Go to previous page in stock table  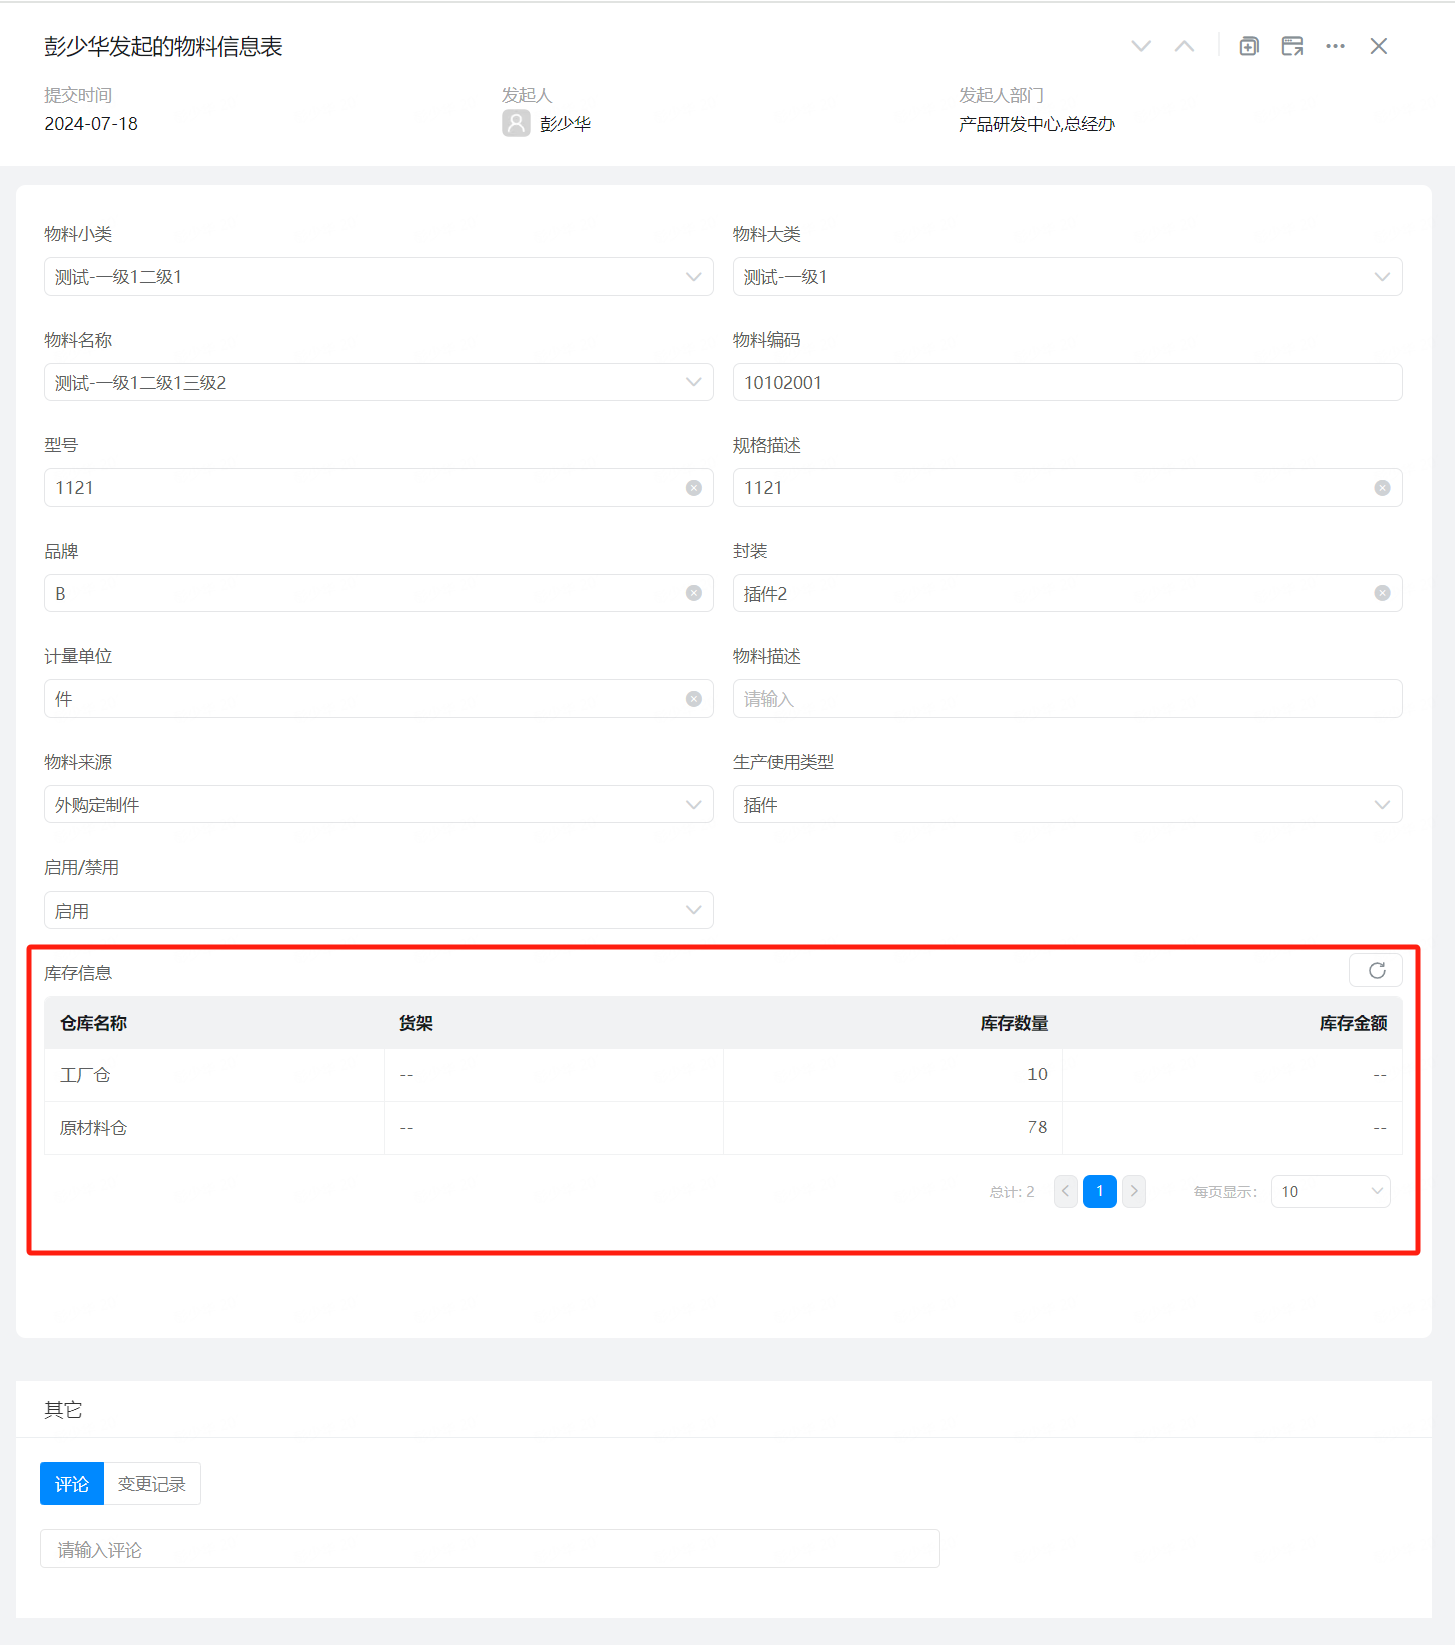(x=1066, y=1191)
